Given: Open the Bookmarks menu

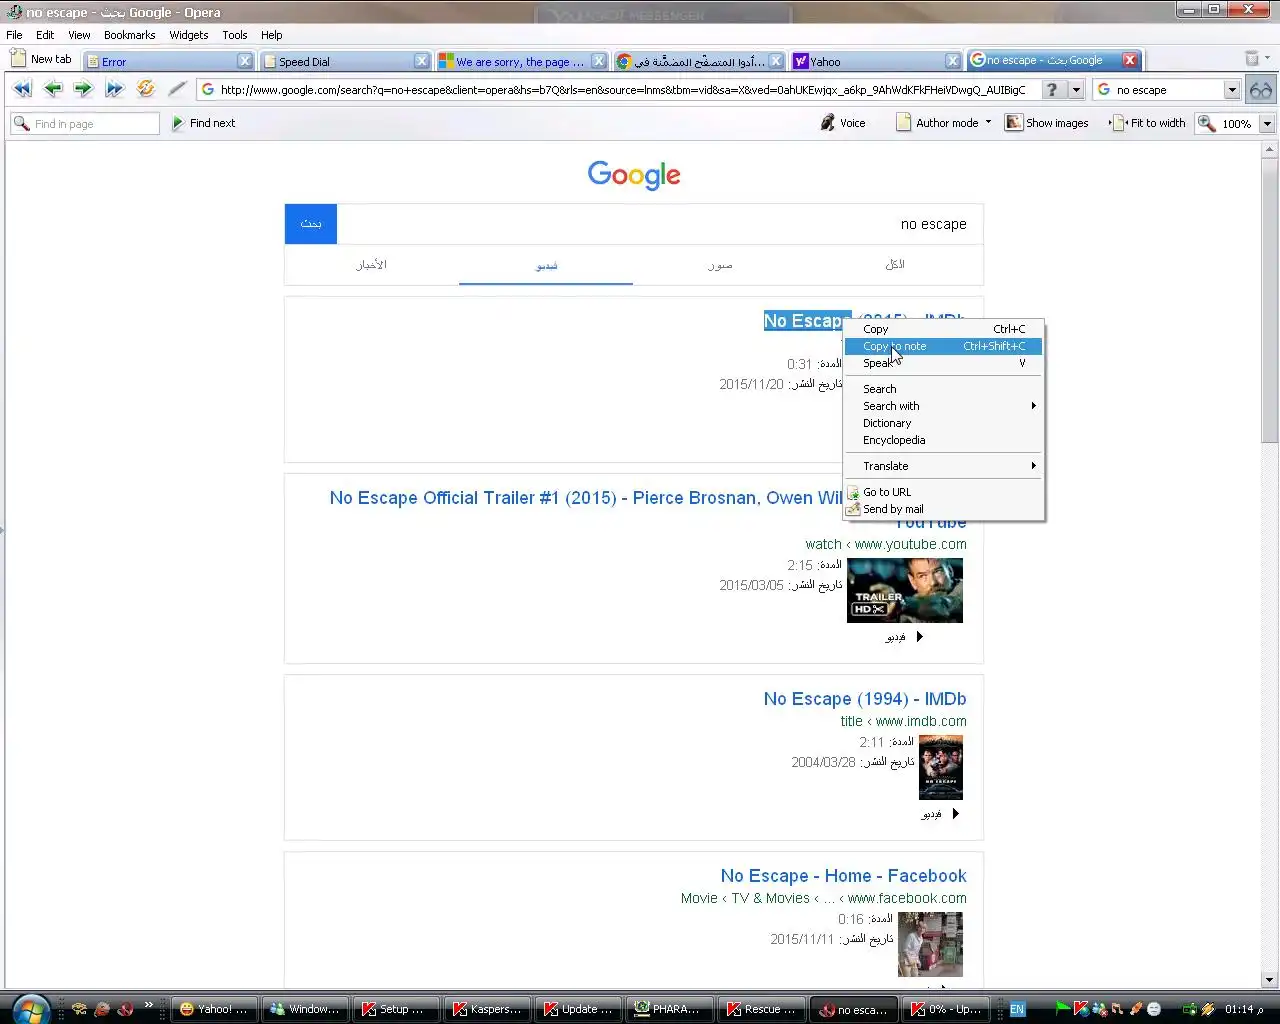Looking at the screenshot, I should pyautogui.click(x=129, y=35).
